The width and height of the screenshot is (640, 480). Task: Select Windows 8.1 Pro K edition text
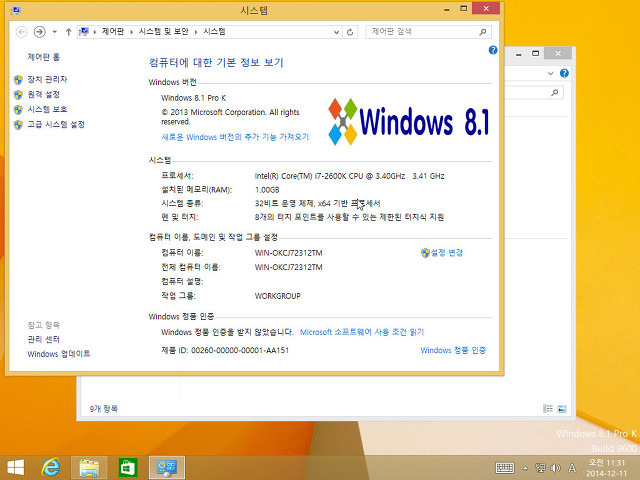(193, 98)
